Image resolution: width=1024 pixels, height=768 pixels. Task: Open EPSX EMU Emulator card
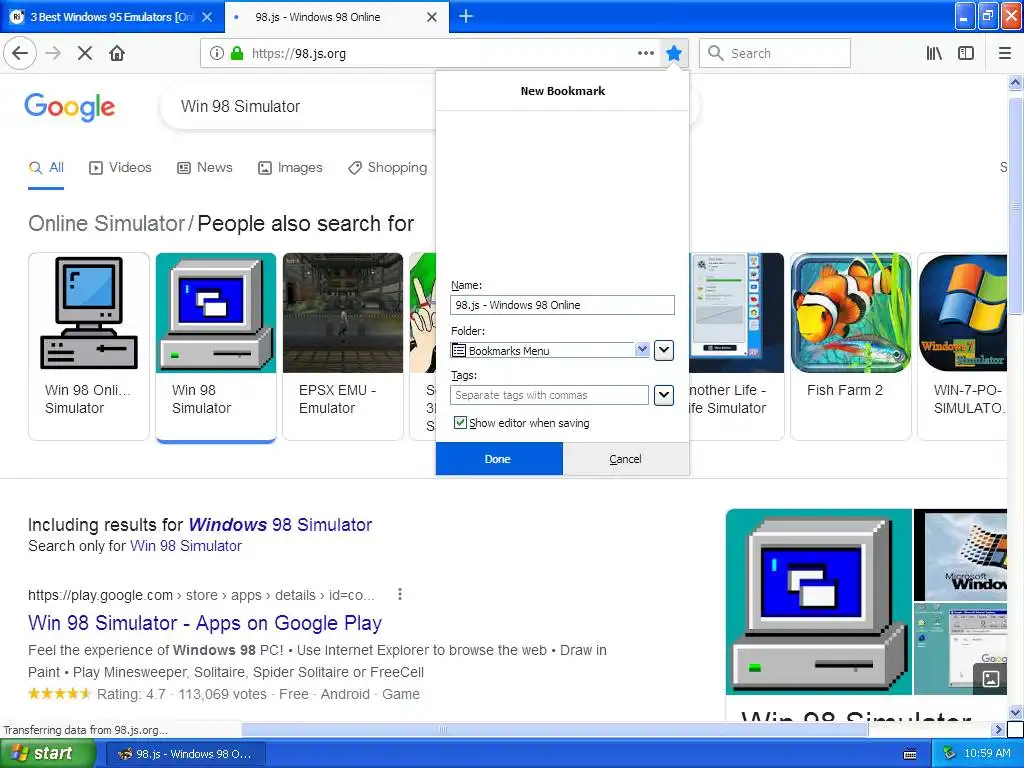(x=343, y=346)
